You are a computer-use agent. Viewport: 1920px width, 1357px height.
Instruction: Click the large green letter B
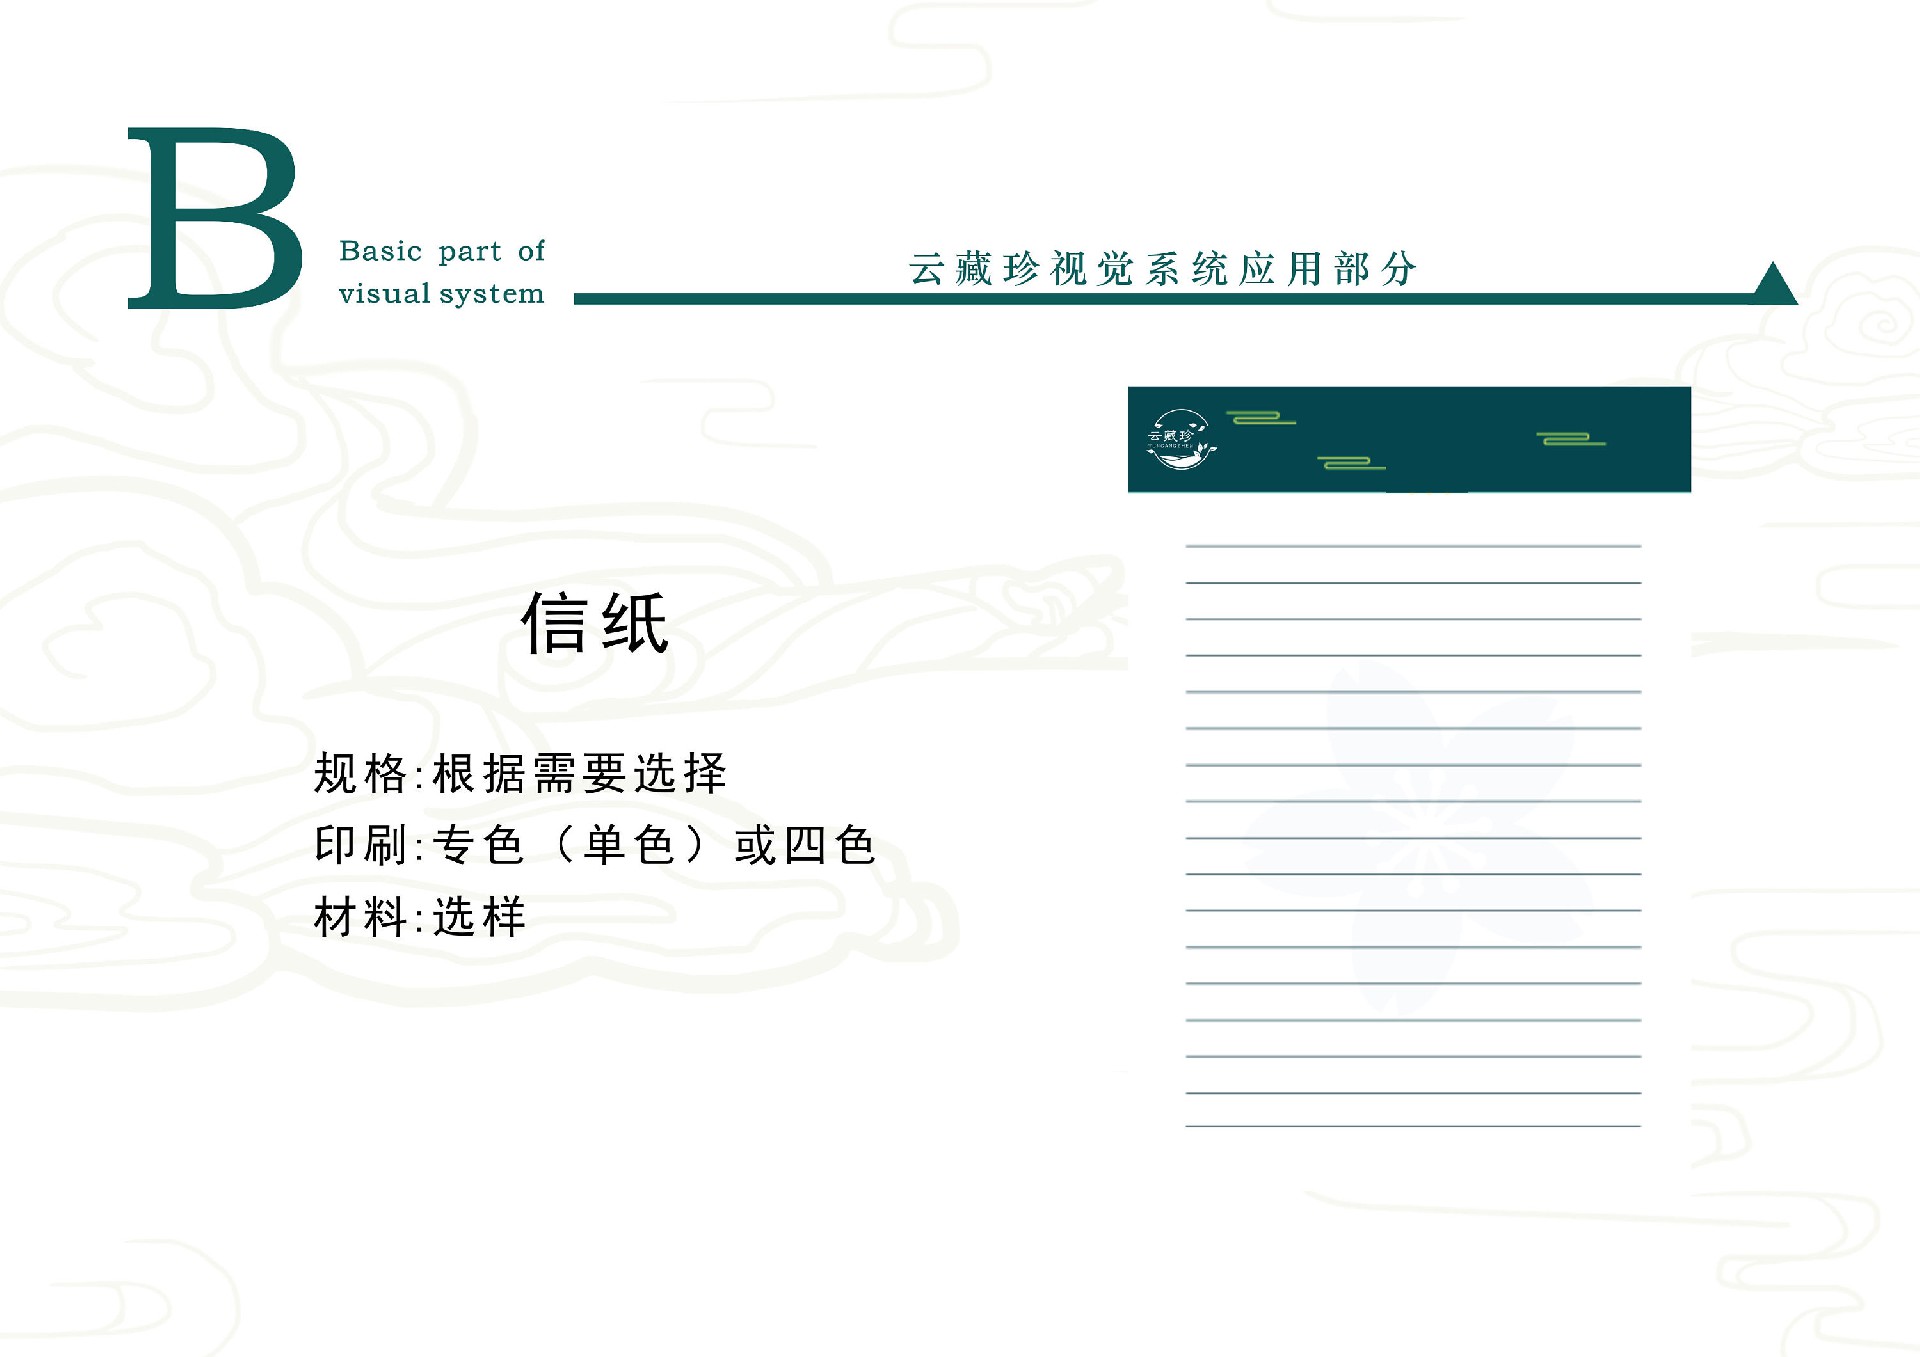[215, 218]
